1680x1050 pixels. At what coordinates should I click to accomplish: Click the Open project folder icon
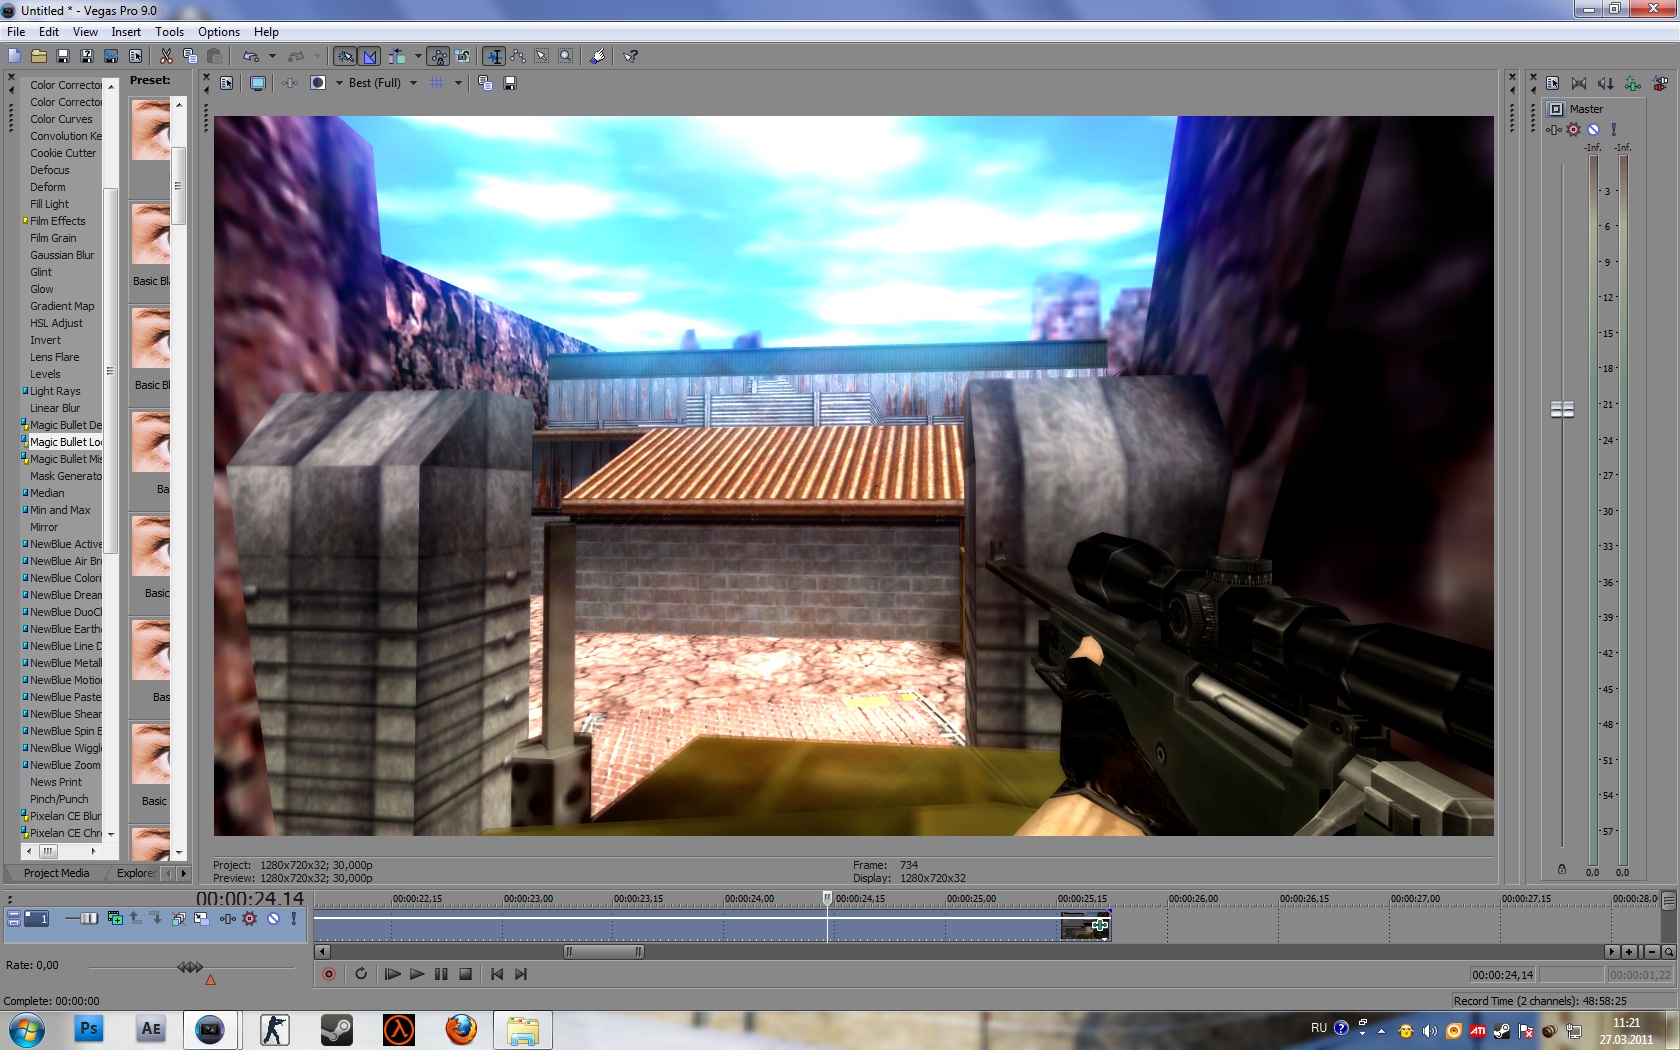point(39,56)
